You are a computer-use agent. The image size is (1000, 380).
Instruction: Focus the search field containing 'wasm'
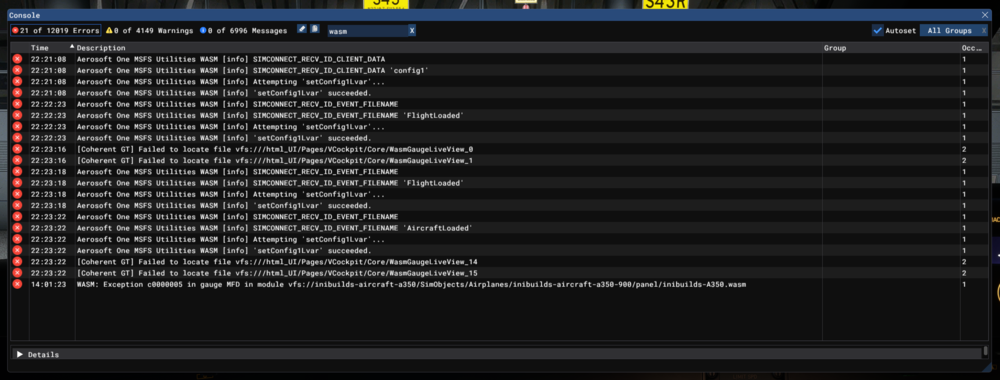367,31
